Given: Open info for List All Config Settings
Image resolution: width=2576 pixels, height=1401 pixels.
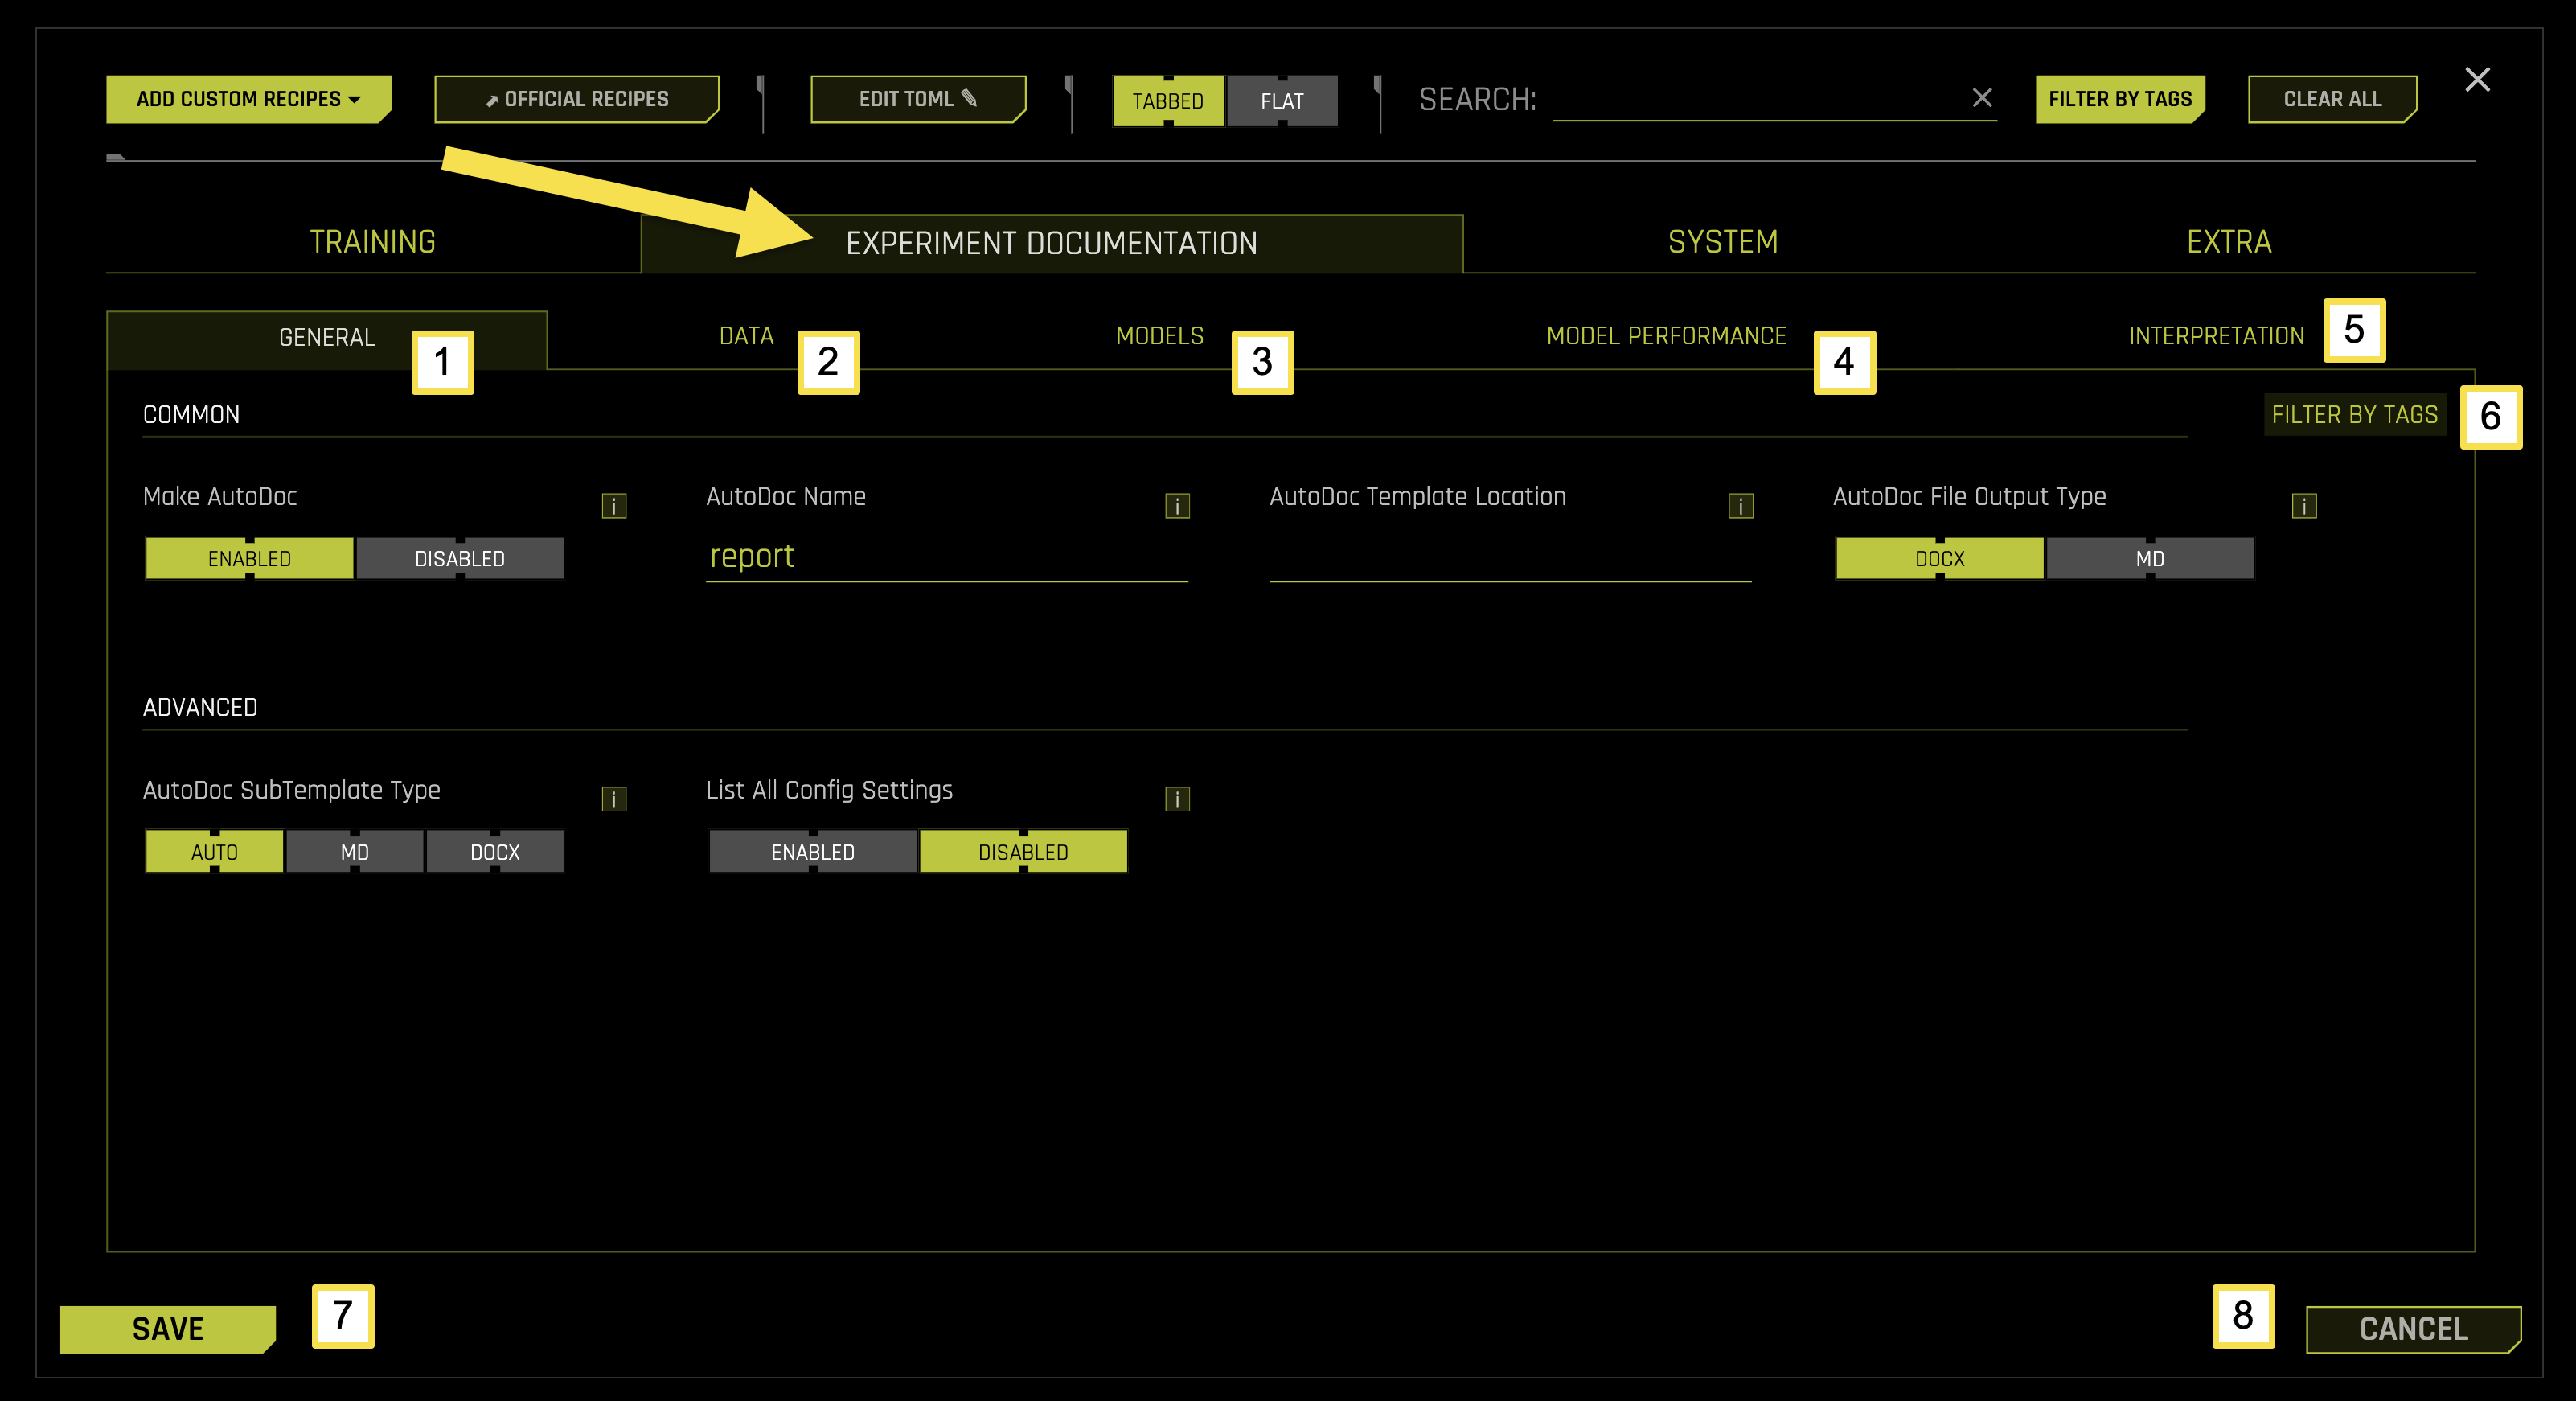Looking at the screenshot, I should pos(1177,799).
